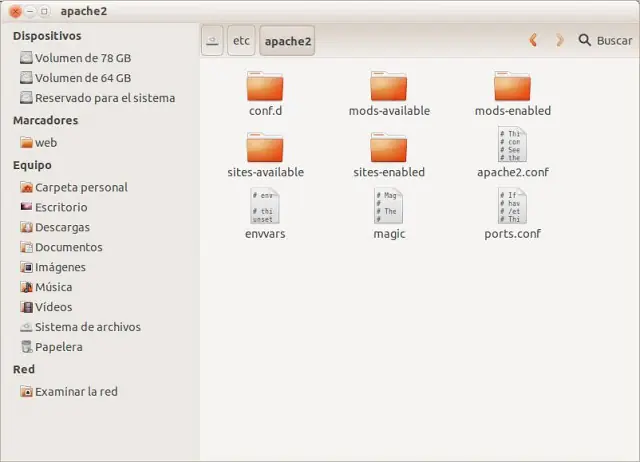Open Volumen de 78 GB label

[x=83, y=58]
